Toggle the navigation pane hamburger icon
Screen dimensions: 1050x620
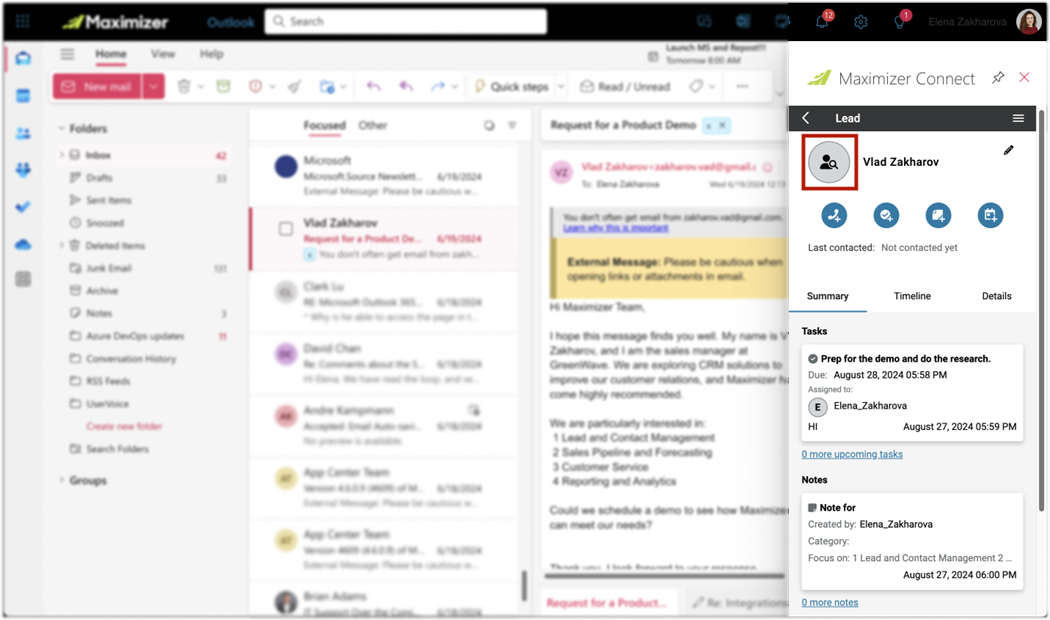click(67, 54)
